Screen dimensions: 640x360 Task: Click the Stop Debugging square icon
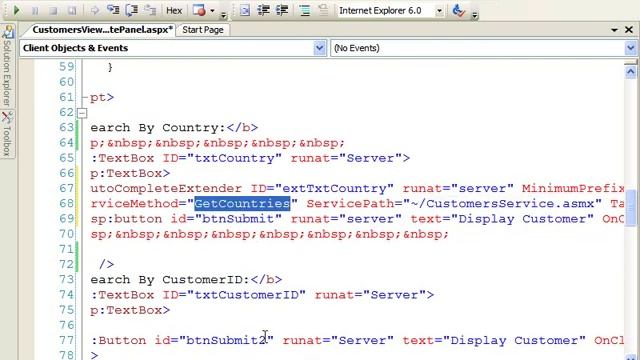[53, 11]
